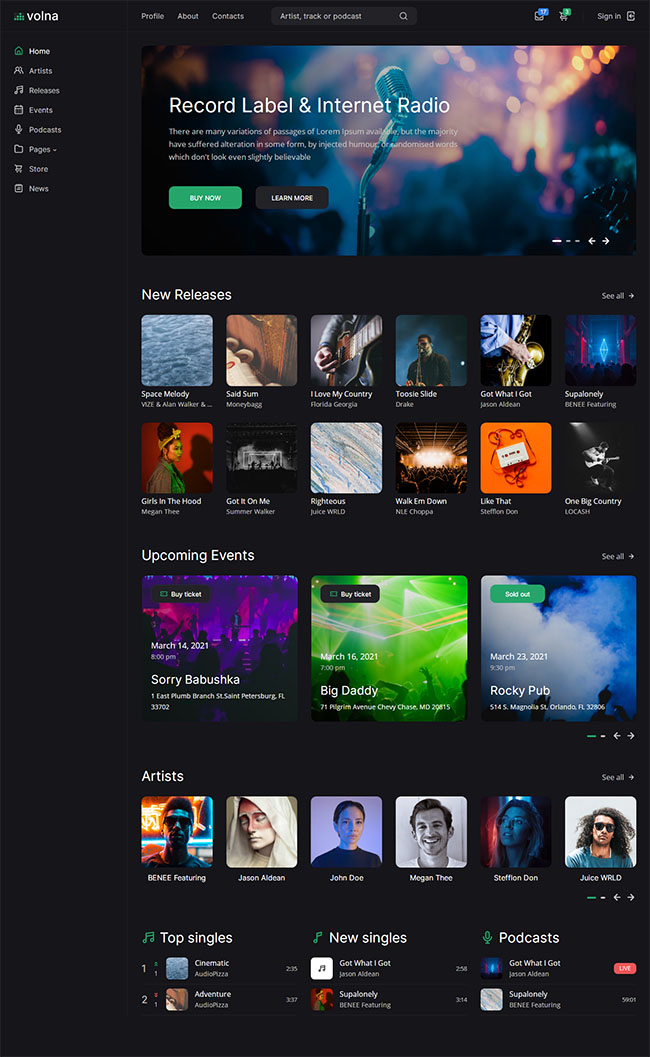Click the Sign in door icon
This screenshot has width=650, height=1057.
pos(631,16)
